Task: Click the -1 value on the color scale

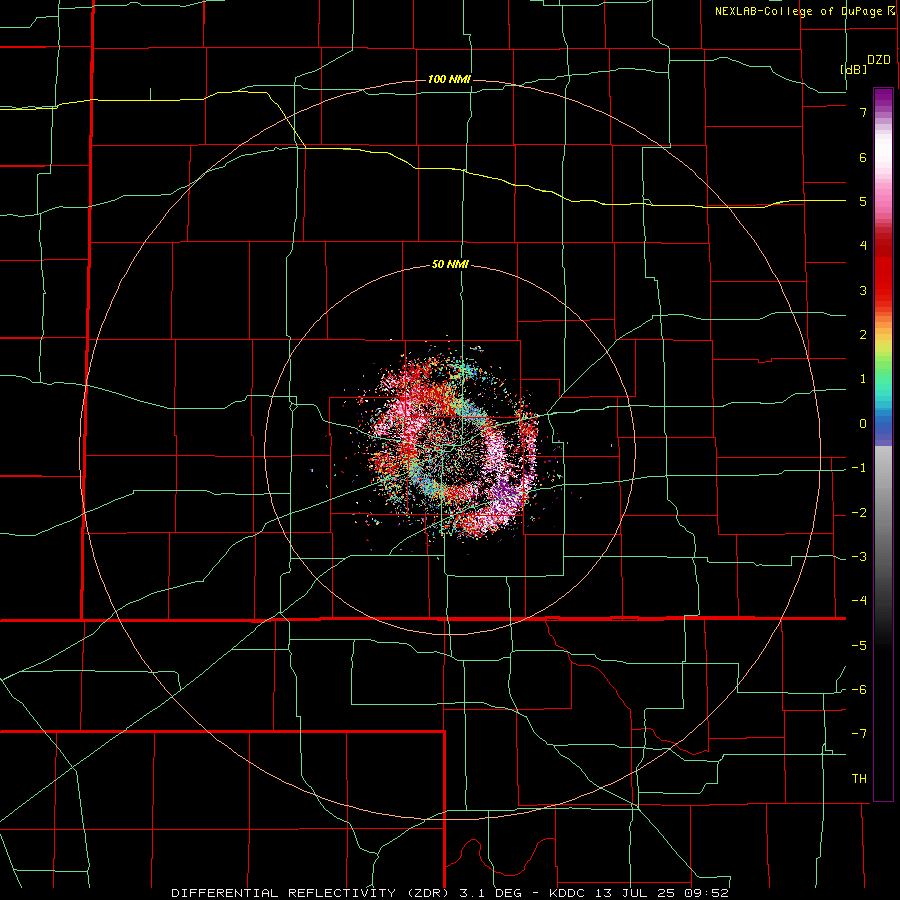Action: click(859, 468)
